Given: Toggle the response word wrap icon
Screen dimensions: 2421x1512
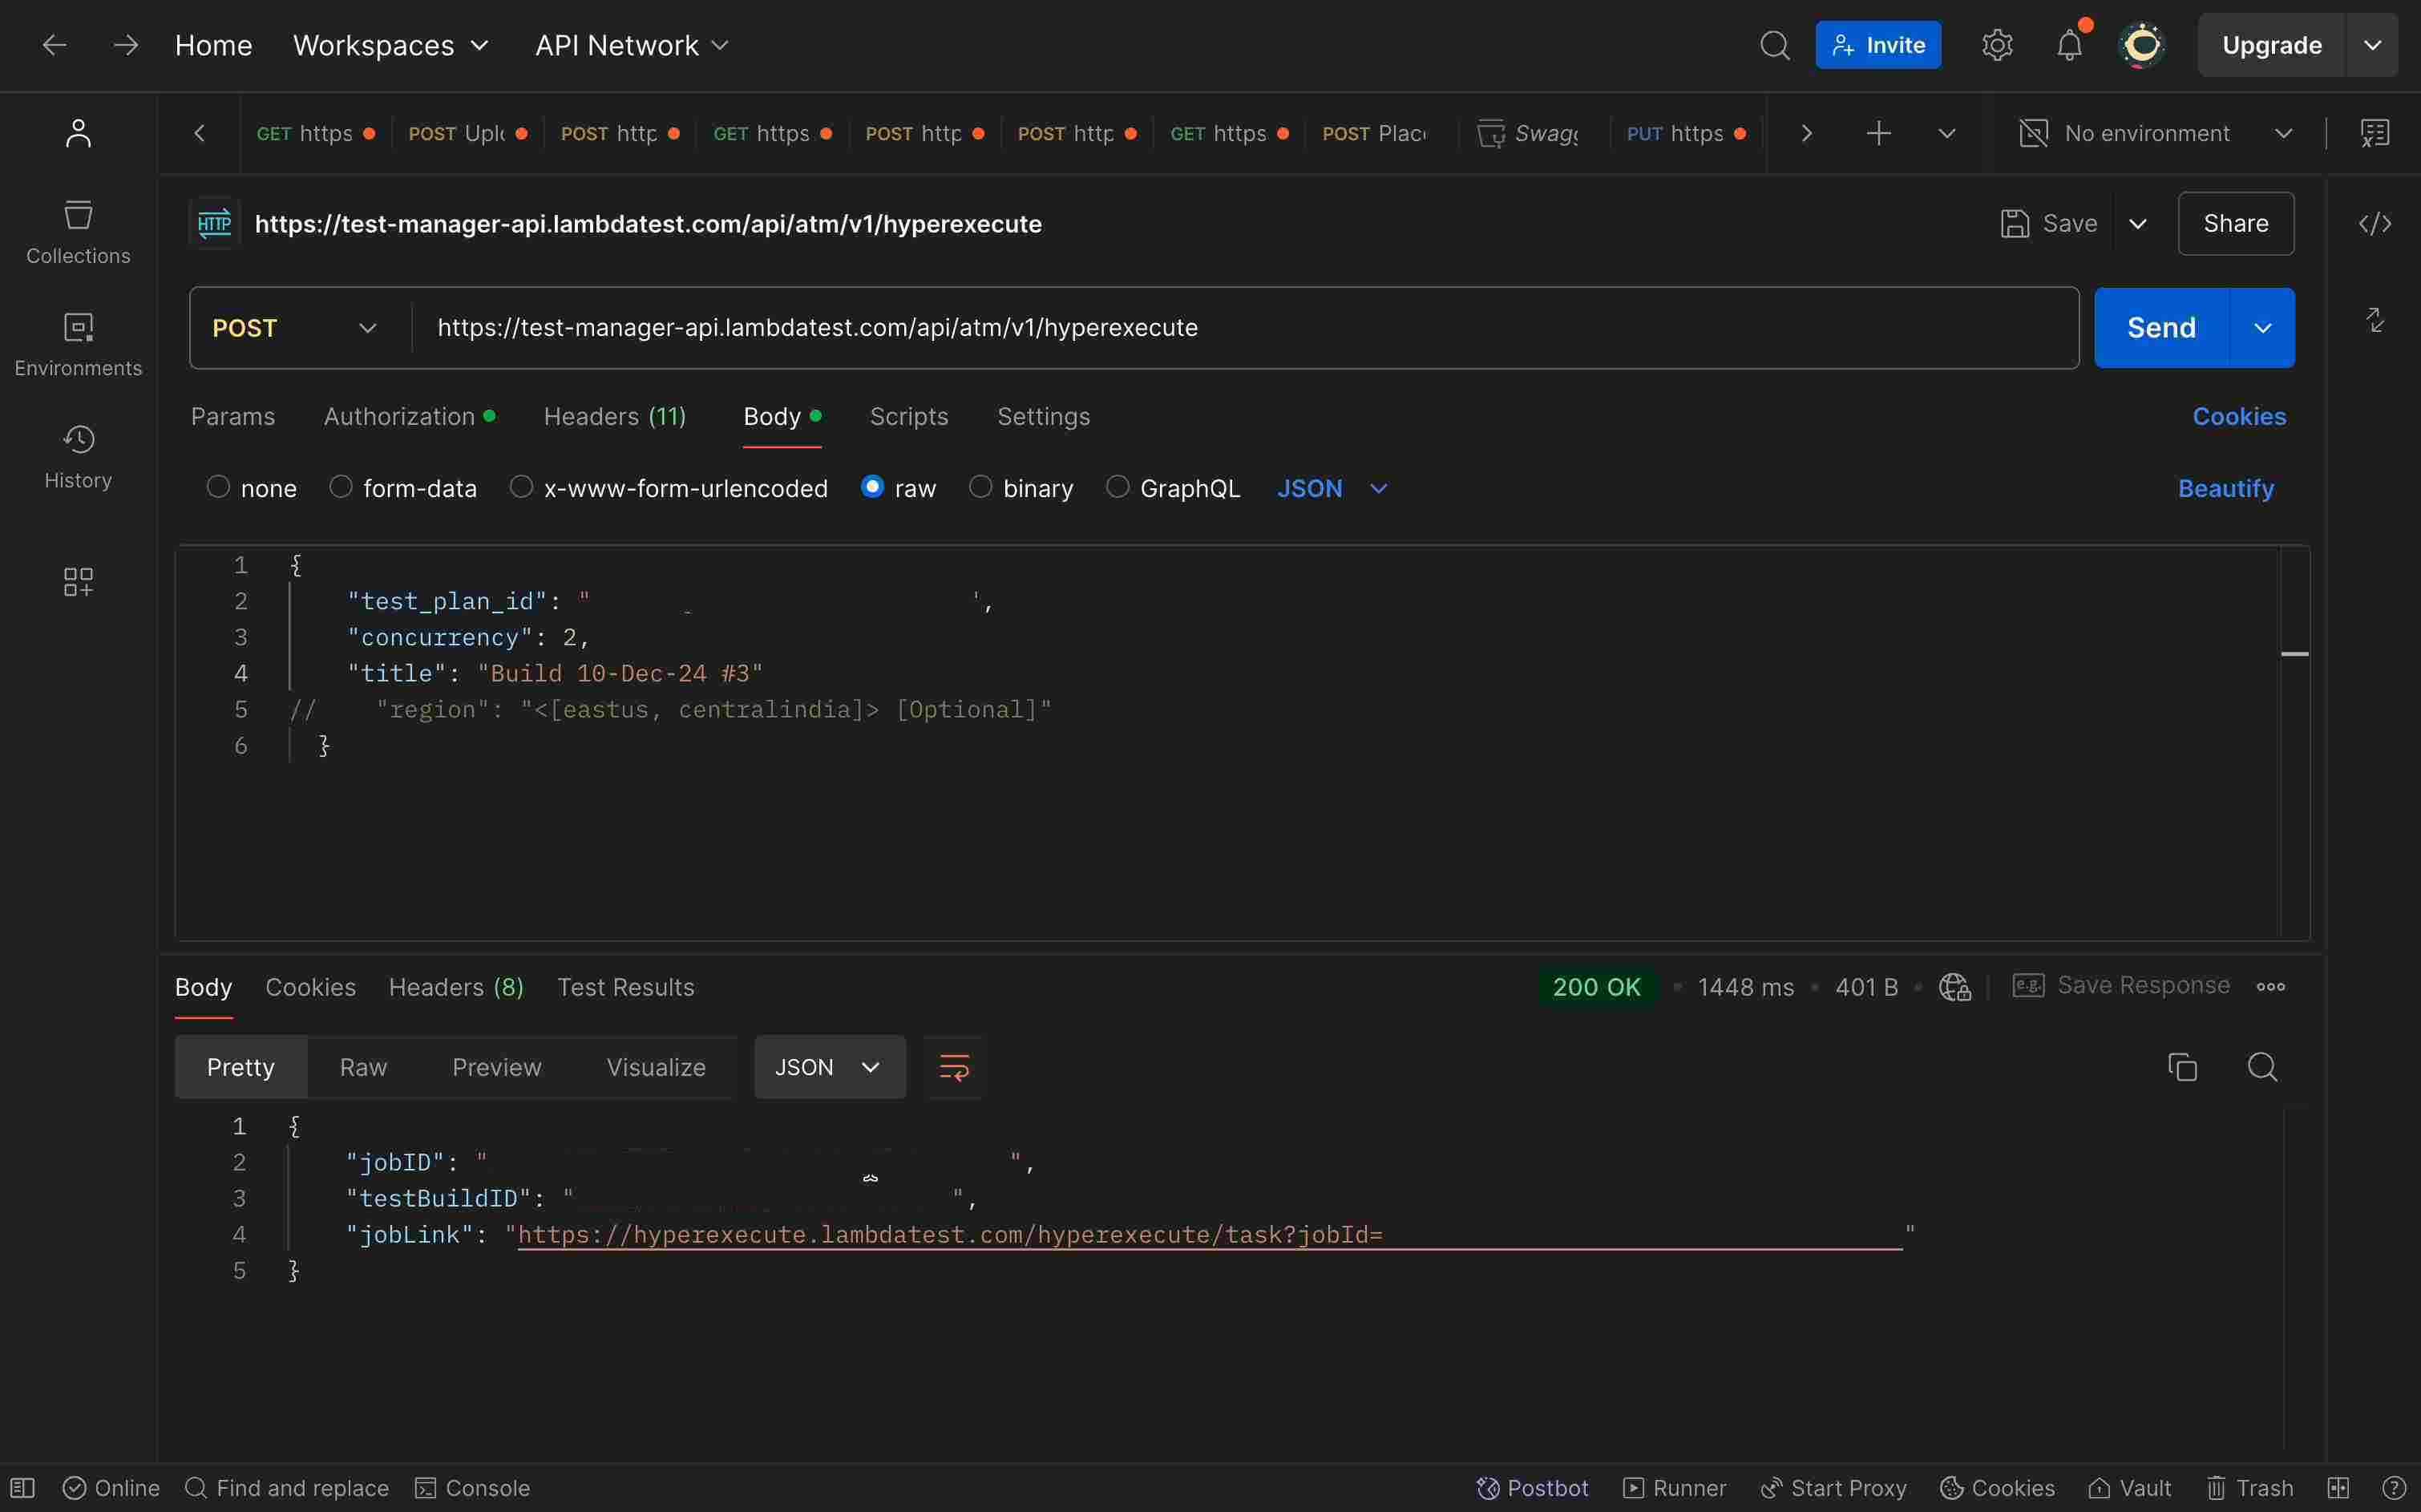Looking at the screenshot, I should pos(954,1067).
